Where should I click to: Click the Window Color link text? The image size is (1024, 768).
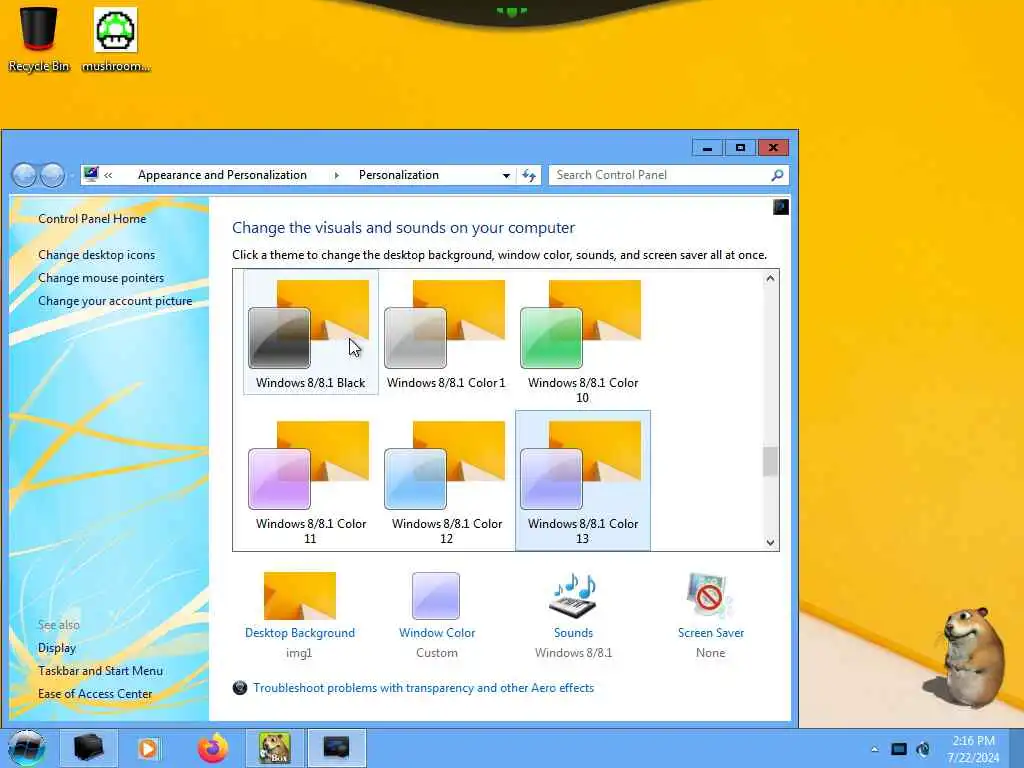pos(437,633)
